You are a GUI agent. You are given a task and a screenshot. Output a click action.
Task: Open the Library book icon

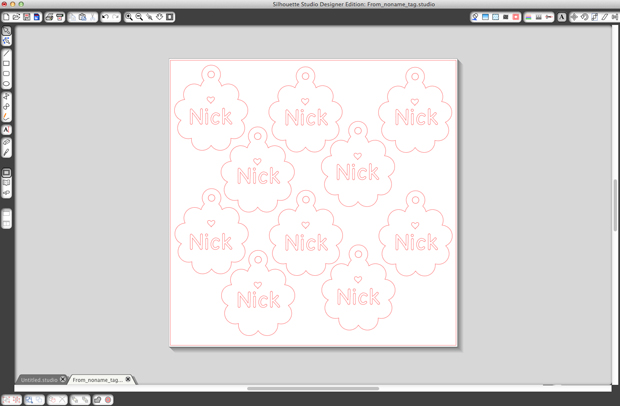(6, 183)
